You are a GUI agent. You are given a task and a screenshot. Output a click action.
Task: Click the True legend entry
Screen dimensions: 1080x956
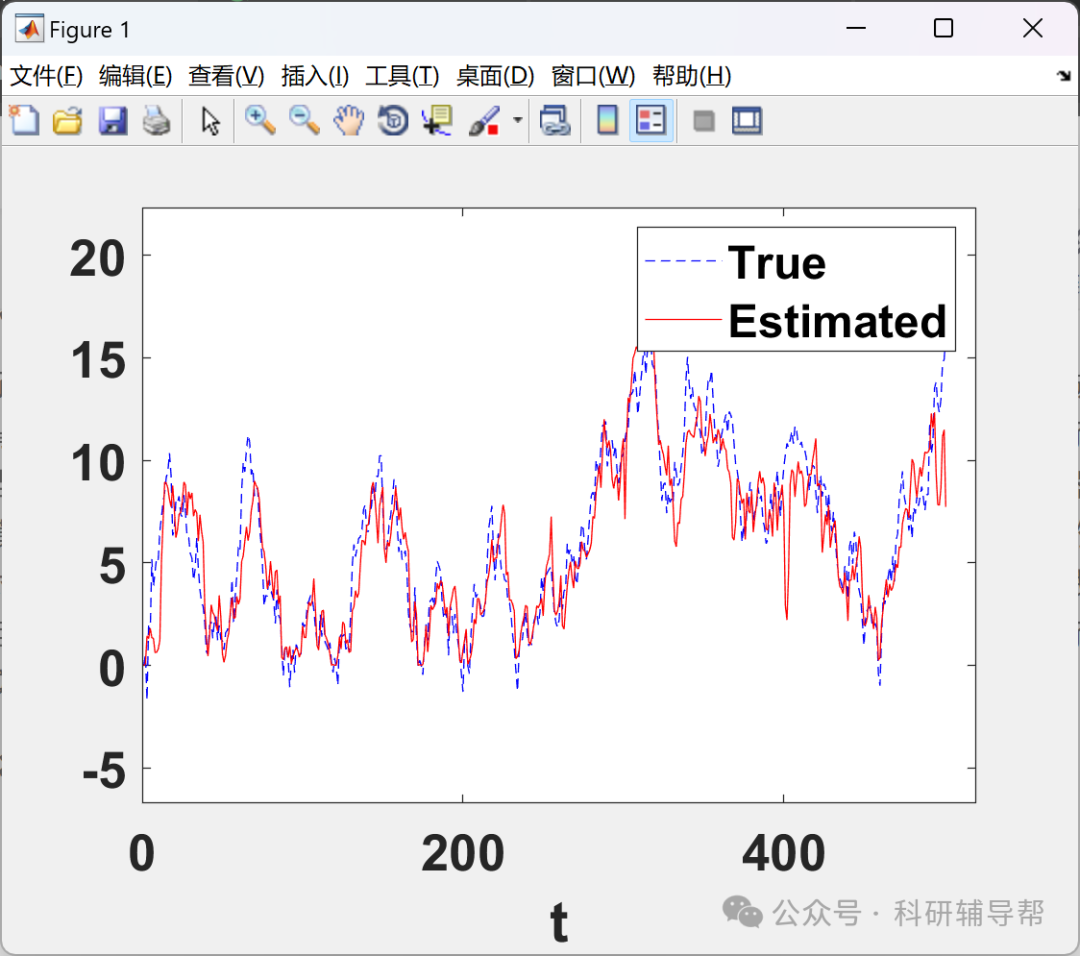point(777,262)
